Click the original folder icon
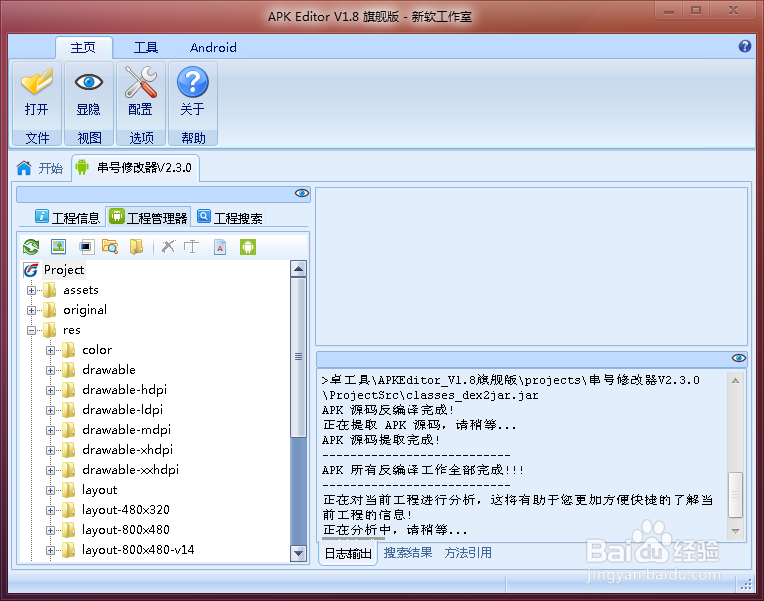 click(x=49, y=310)
